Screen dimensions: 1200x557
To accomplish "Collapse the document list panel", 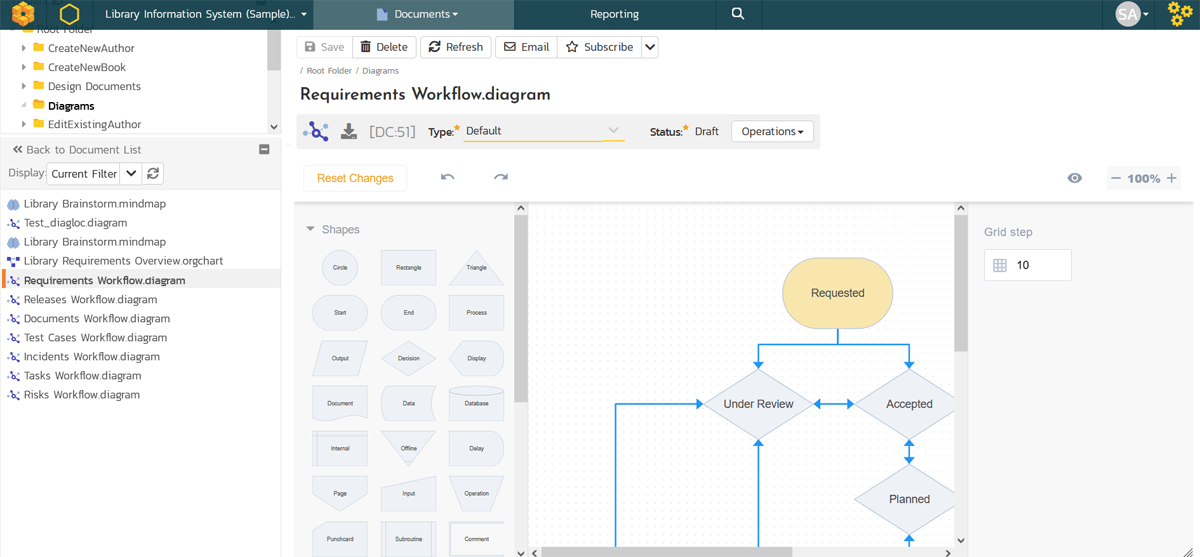I will click(x=264, y=150).
